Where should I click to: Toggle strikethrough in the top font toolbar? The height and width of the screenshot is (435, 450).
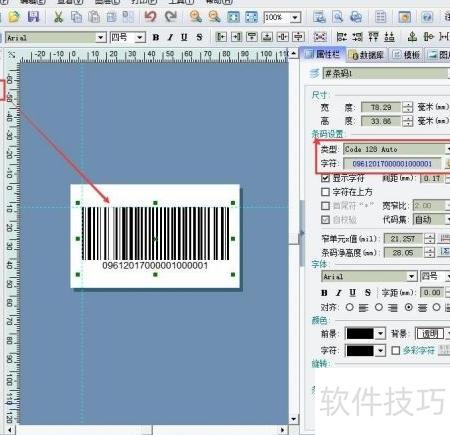click(x=199, y=37)
